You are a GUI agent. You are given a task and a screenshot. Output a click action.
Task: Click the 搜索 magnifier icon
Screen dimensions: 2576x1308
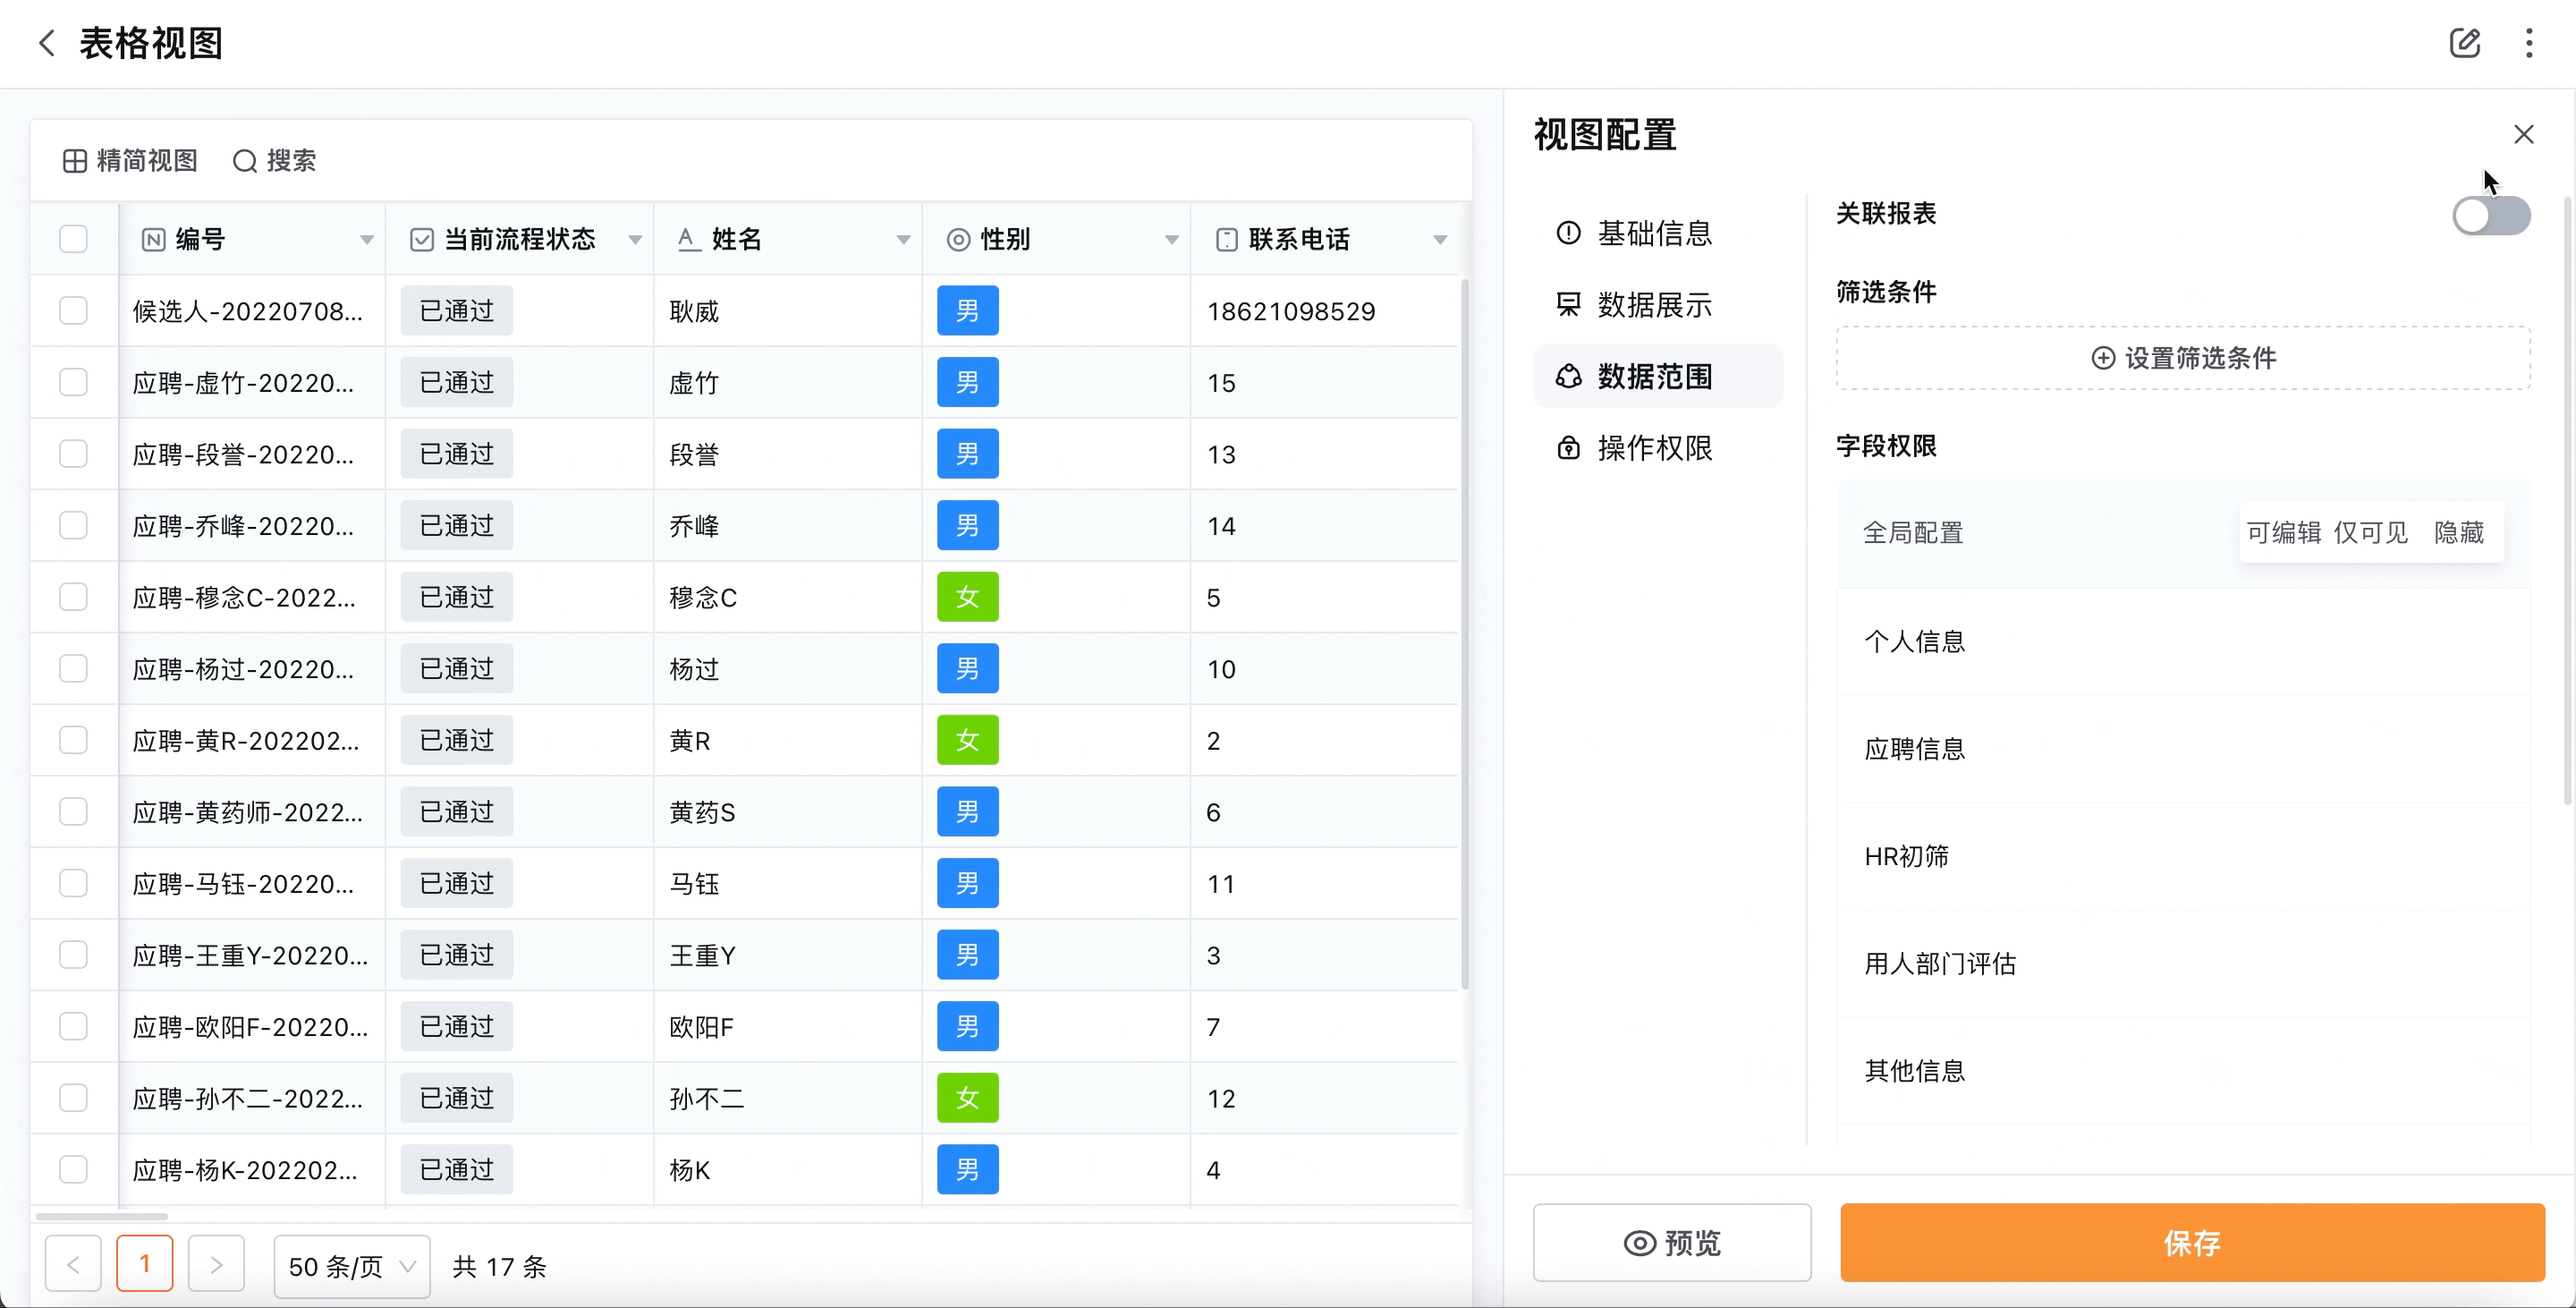tap(245, 161)
